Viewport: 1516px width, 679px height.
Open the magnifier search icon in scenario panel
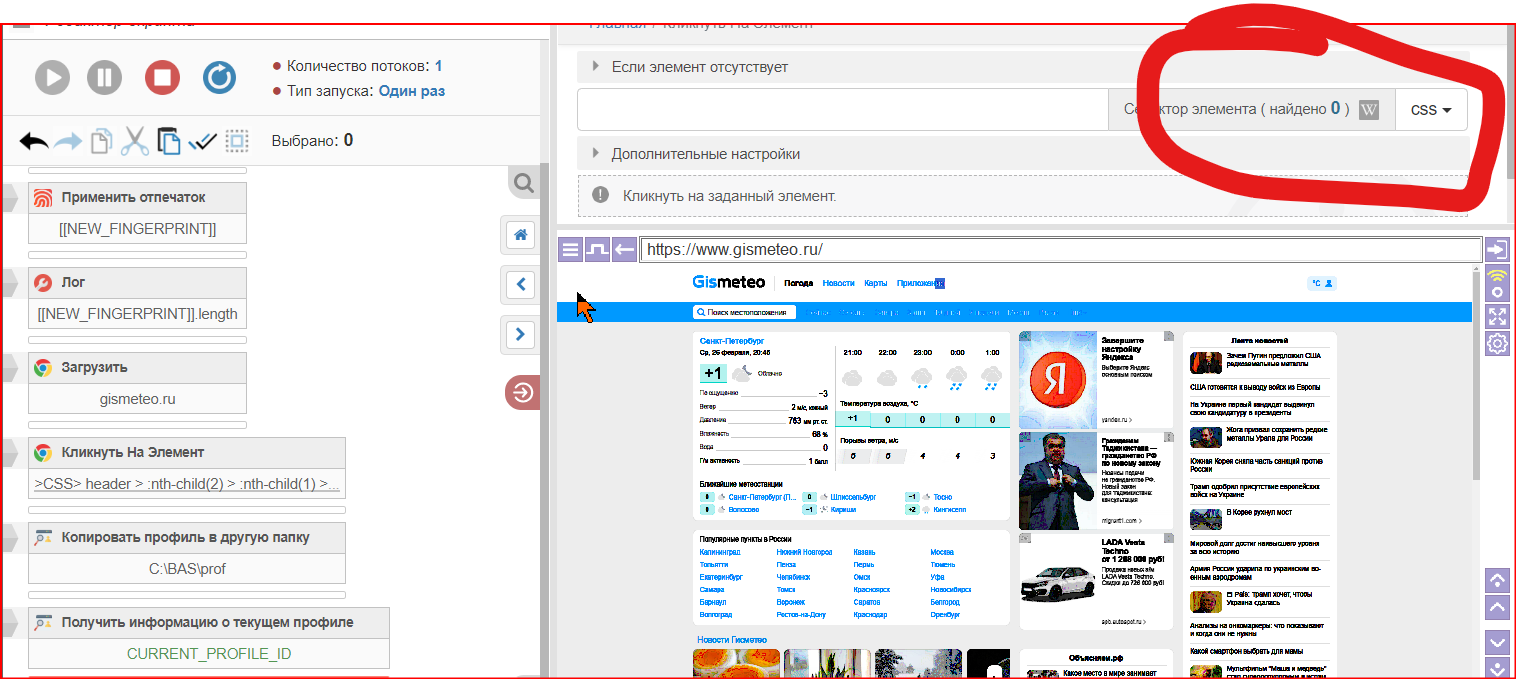point(522,183)
